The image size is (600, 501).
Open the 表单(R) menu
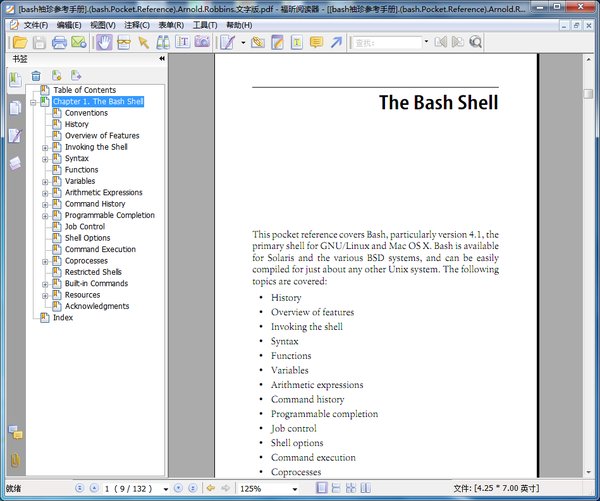pyautogui.click(x=171, y=25)
